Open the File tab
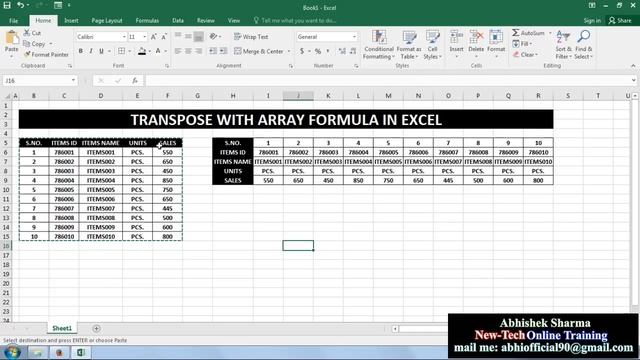 click(x=13, y=20)
